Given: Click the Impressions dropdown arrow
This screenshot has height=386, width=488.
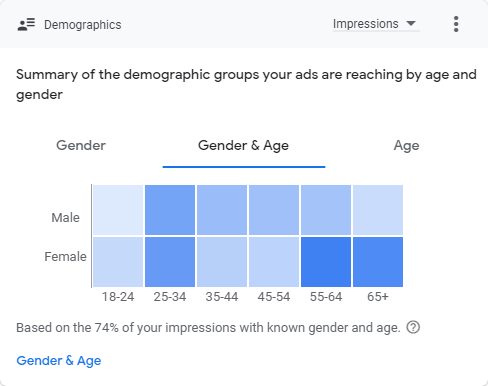Looking at the screenshot, I should 411,23.
